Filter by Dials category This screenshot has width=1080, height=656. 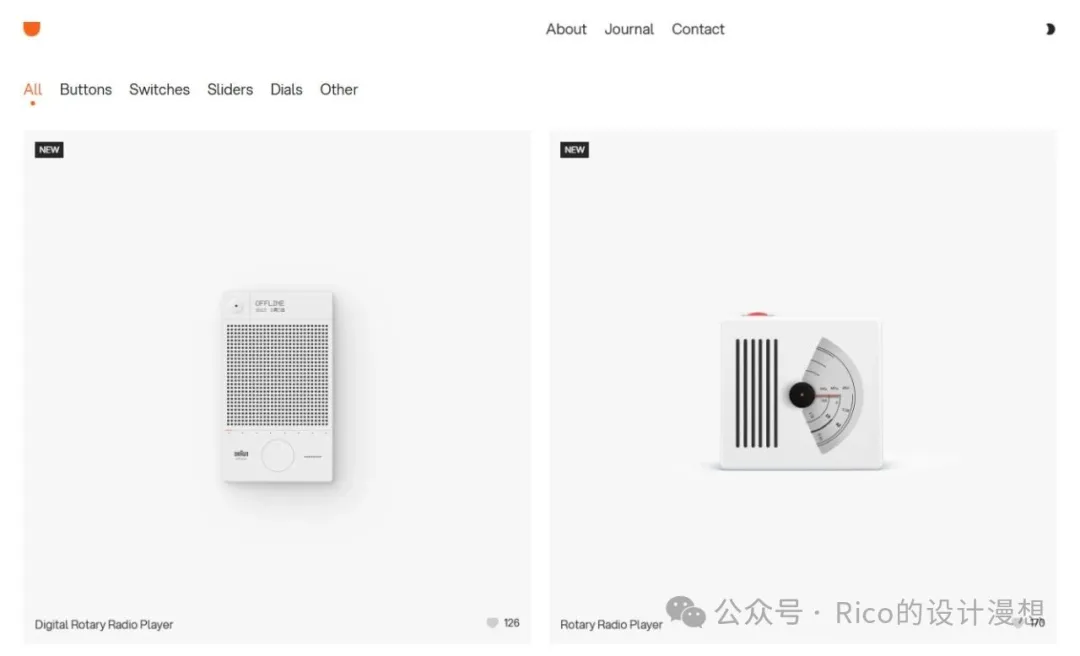286,90
